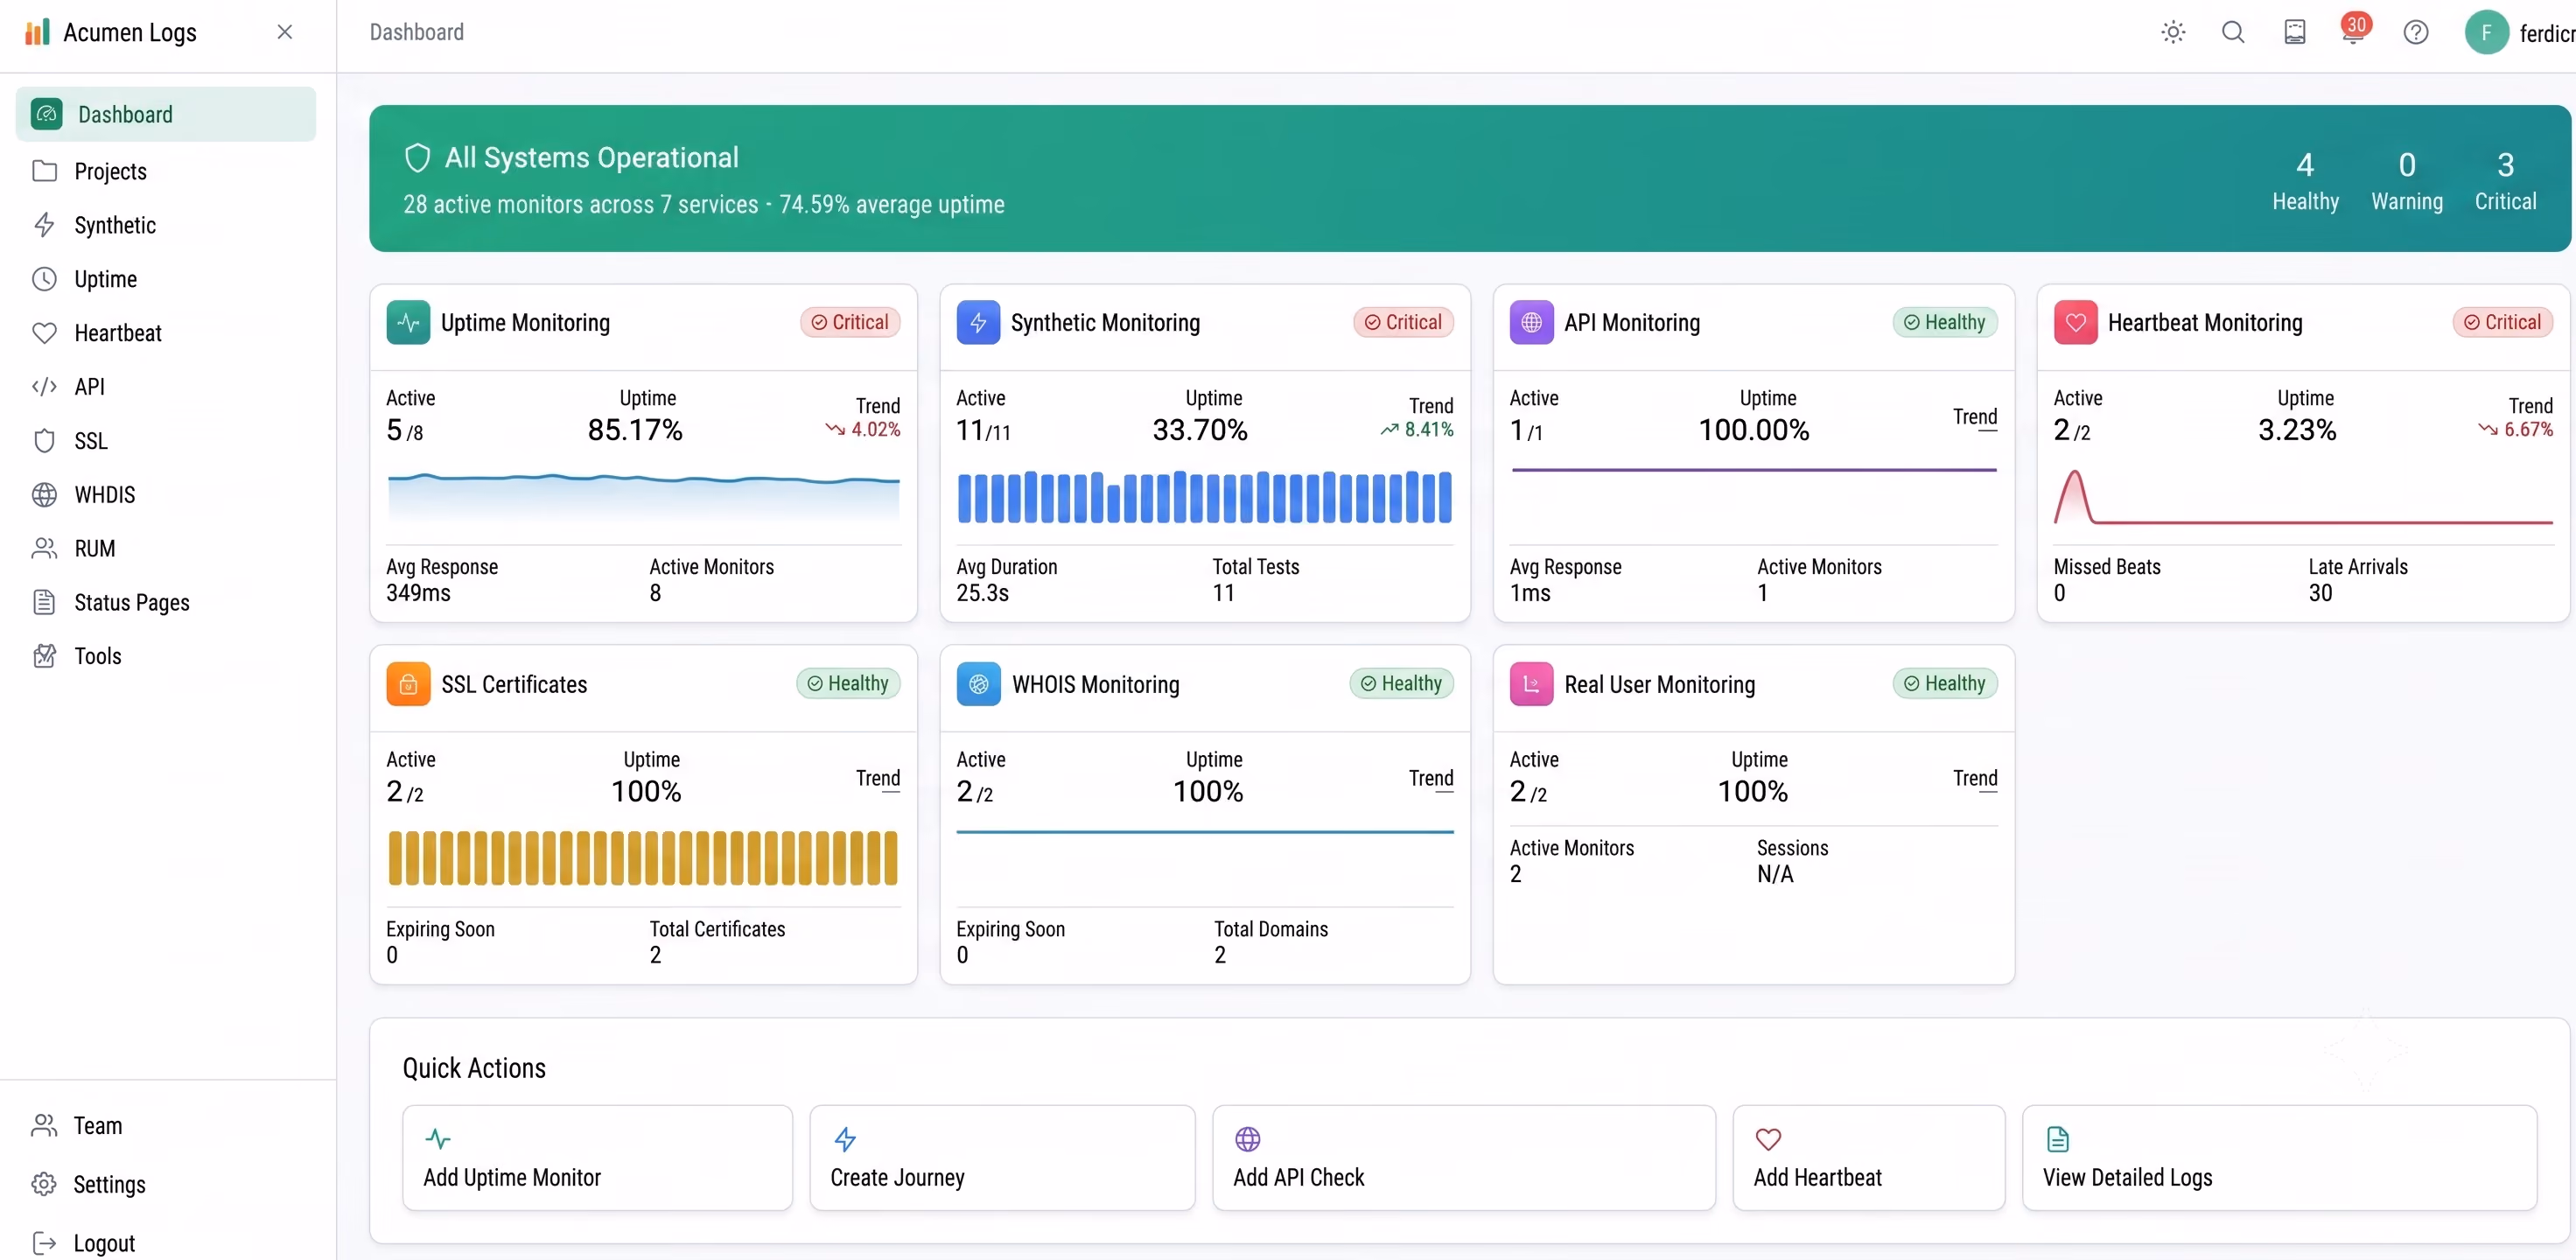Screen dimensions: 2576x1260
Task: Click the Synthetic Monitoring lightning icon
Action: tap(978, 322)
